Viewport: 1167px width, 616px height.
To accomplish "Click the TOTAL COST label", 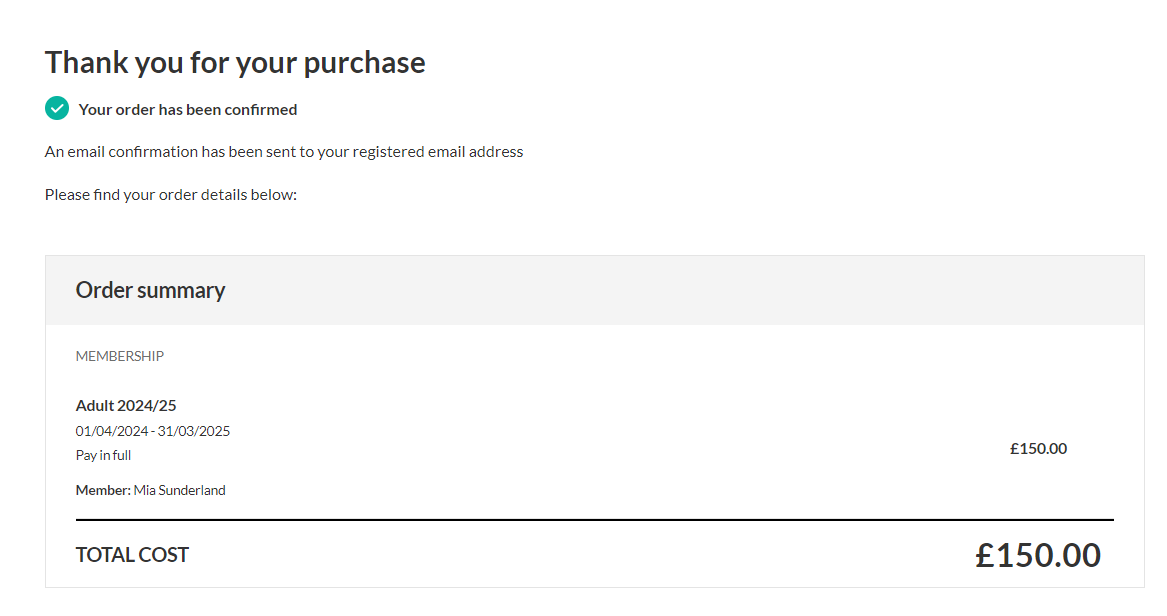I will click(x=132, y=555).
